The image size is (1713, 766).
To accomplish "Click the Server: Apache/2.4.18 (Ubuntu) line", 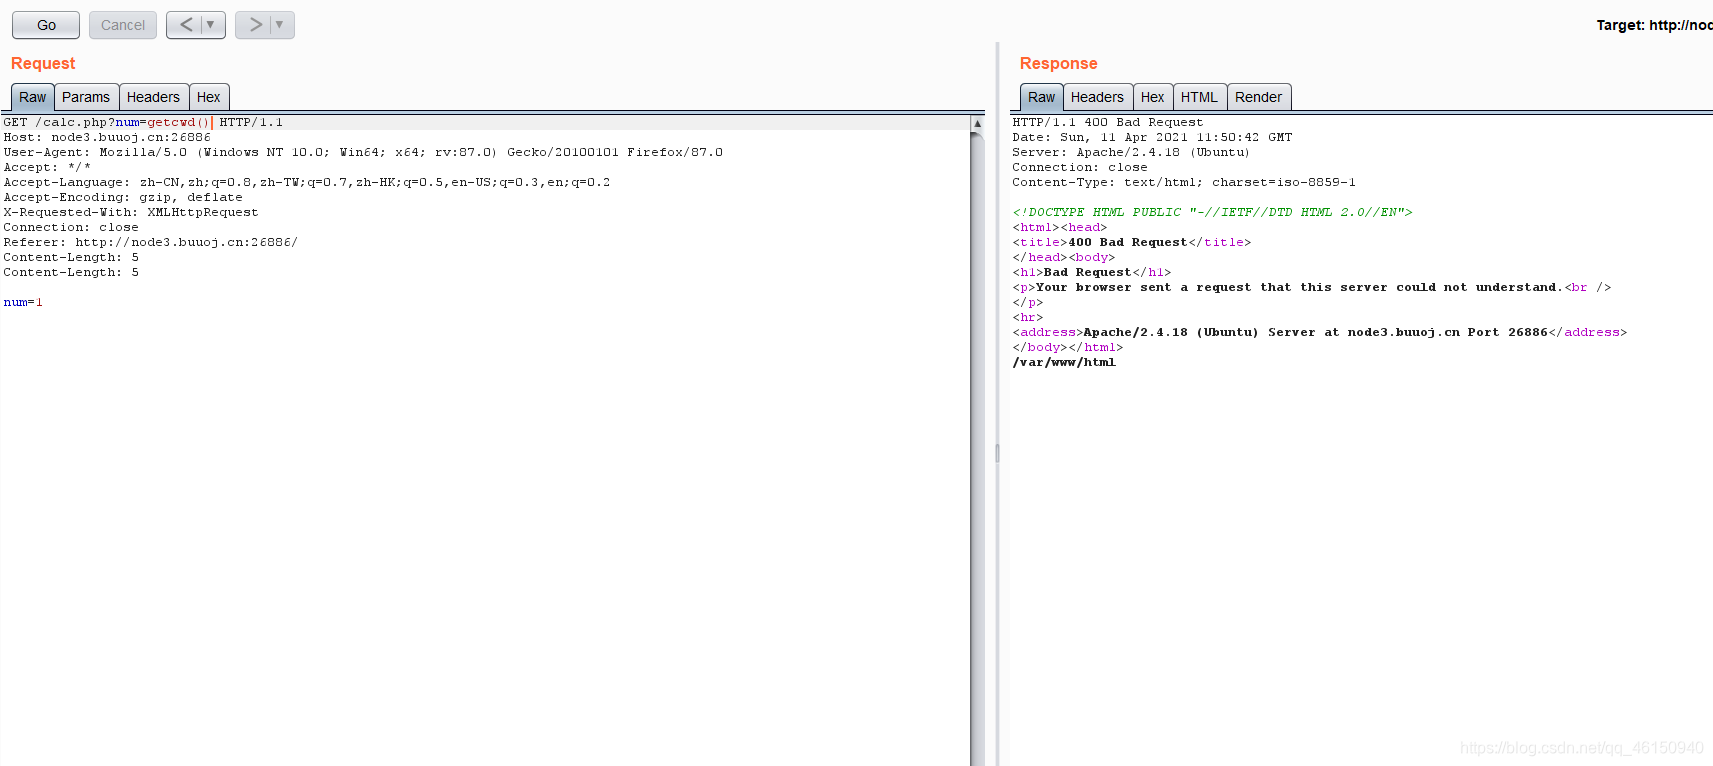I will (x=1131, y=152).
